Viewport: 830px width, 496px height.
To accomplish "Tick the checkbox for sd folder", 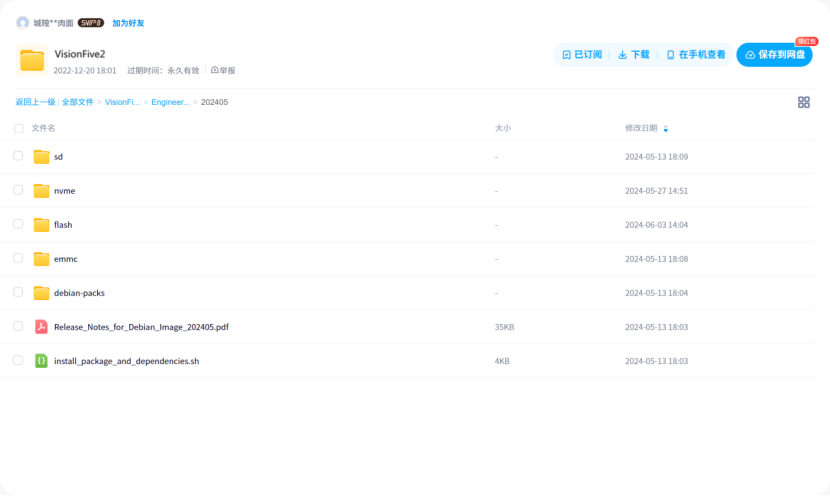I will click(18, 156).
